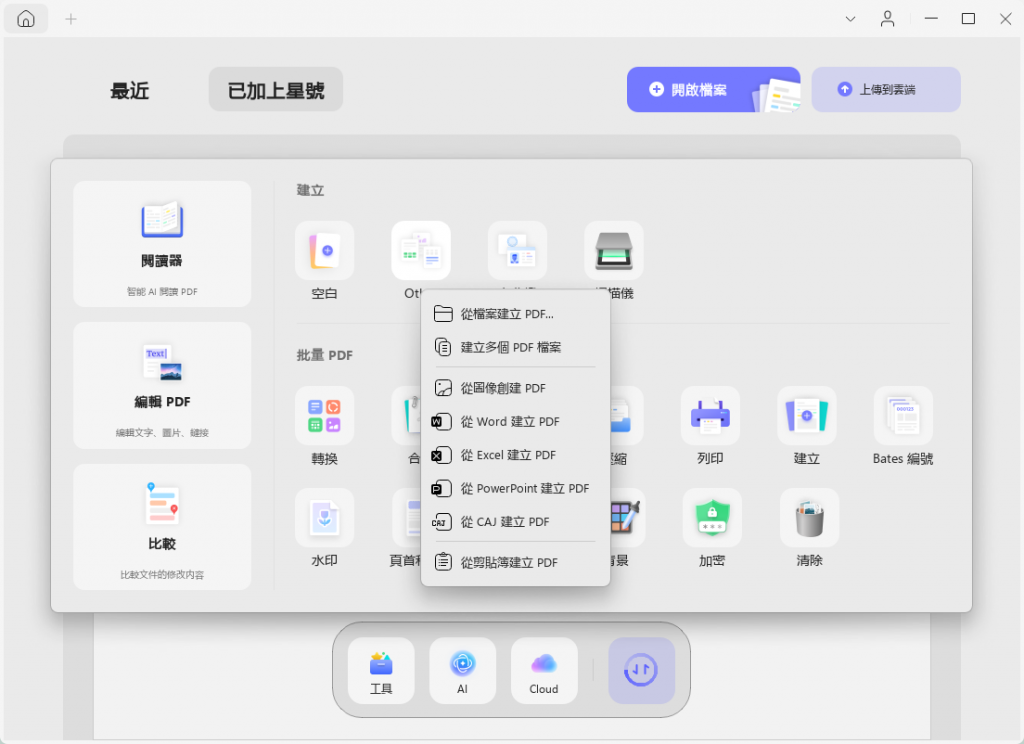Screen dimensions: 1024x744
Task: Open the 空白 blank PDF creator
Action: pyautogui.click(x=325, y=251)
